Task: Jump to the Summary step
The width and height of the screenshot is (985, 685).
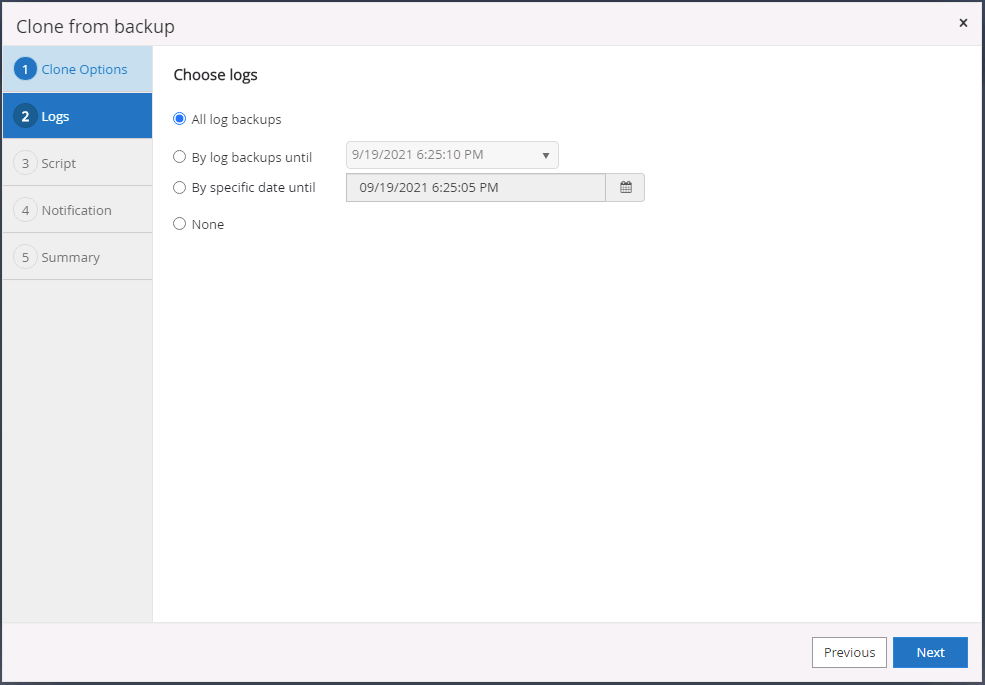Action: [70, 258]
